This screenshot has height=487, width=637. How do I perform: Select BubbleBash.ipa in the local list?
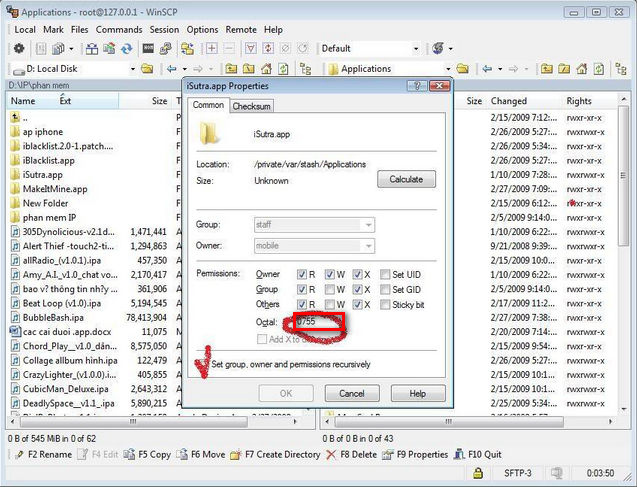pyautogui.click(x=53, y=318)
